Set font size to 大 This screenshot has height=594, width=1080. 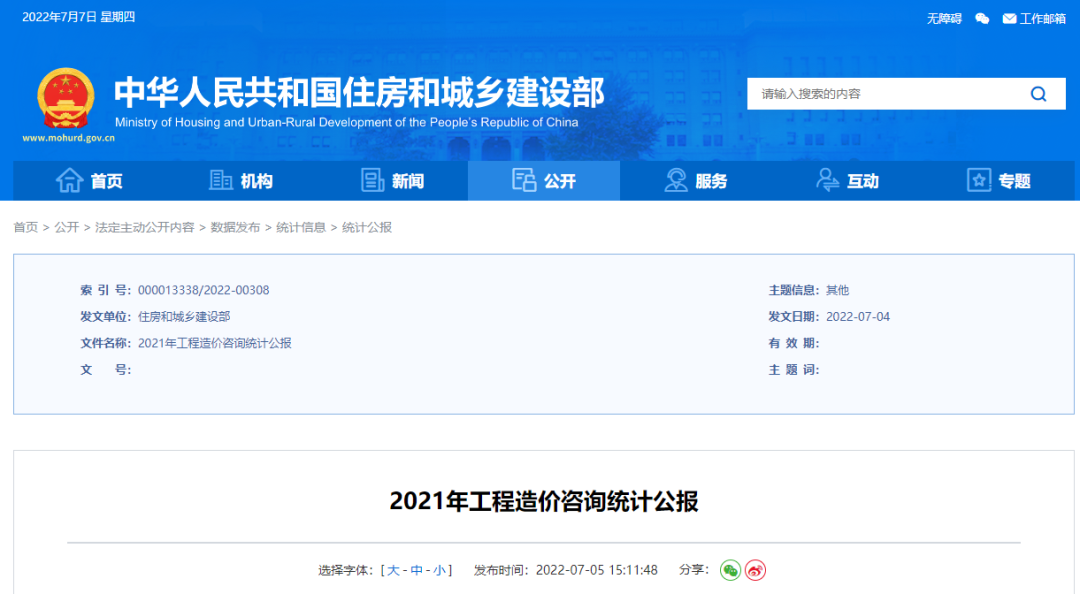coord(393,571)
